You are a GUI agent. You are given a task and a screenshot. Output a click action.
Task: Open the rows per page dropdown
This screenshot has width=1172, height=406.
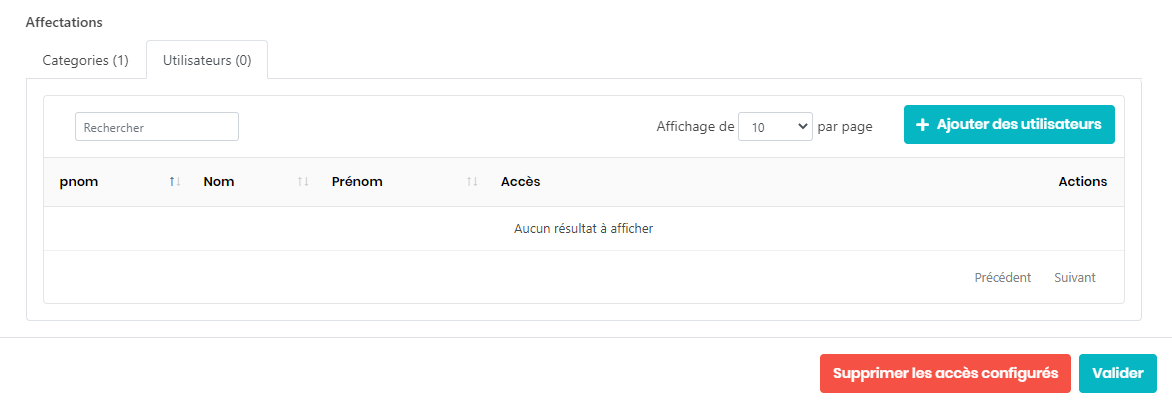775,127
